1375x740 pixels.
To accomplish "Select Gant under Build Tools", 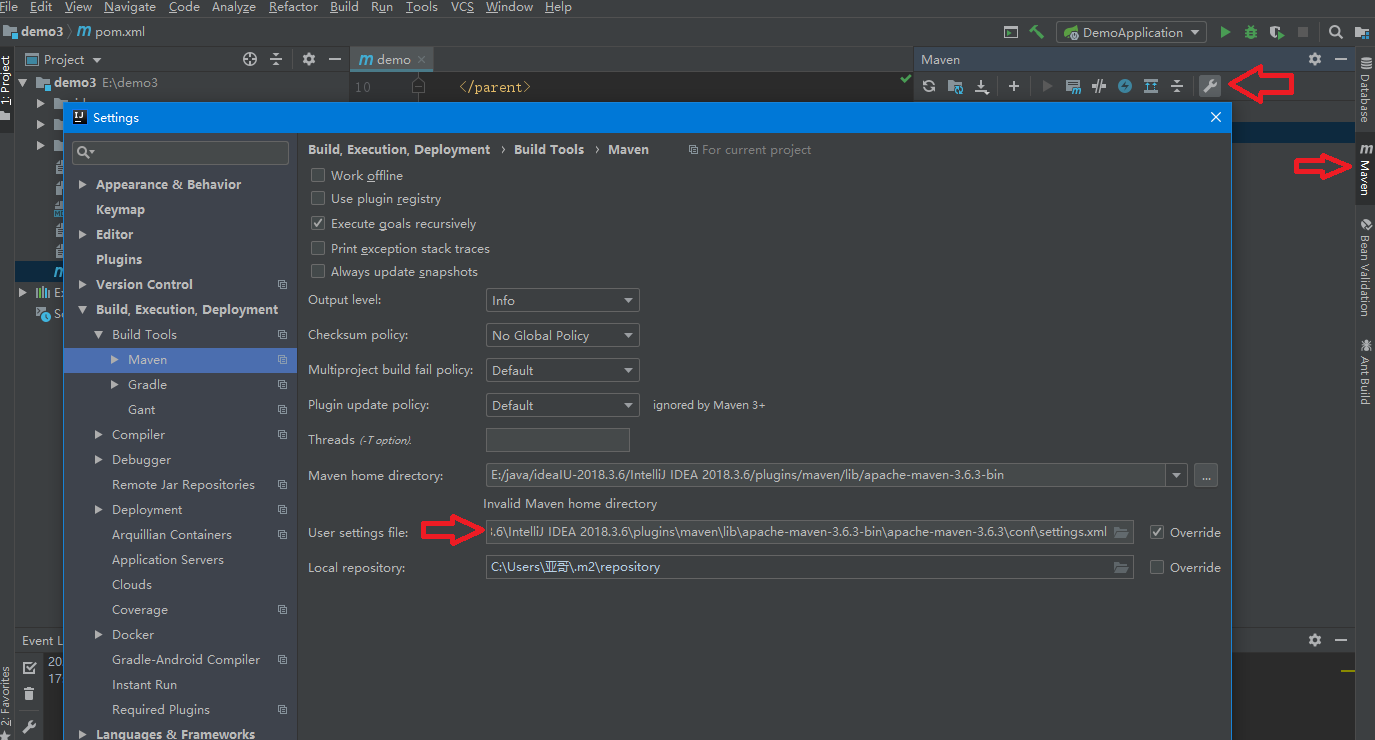I will pos(142,409).
